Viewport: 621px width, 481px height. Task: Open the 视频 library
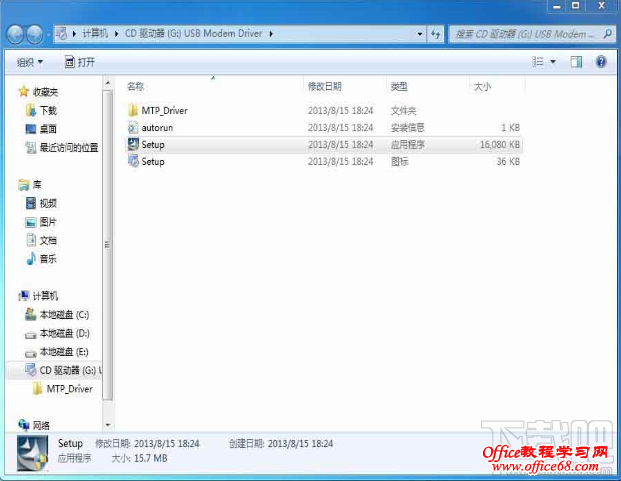[42, 203]
